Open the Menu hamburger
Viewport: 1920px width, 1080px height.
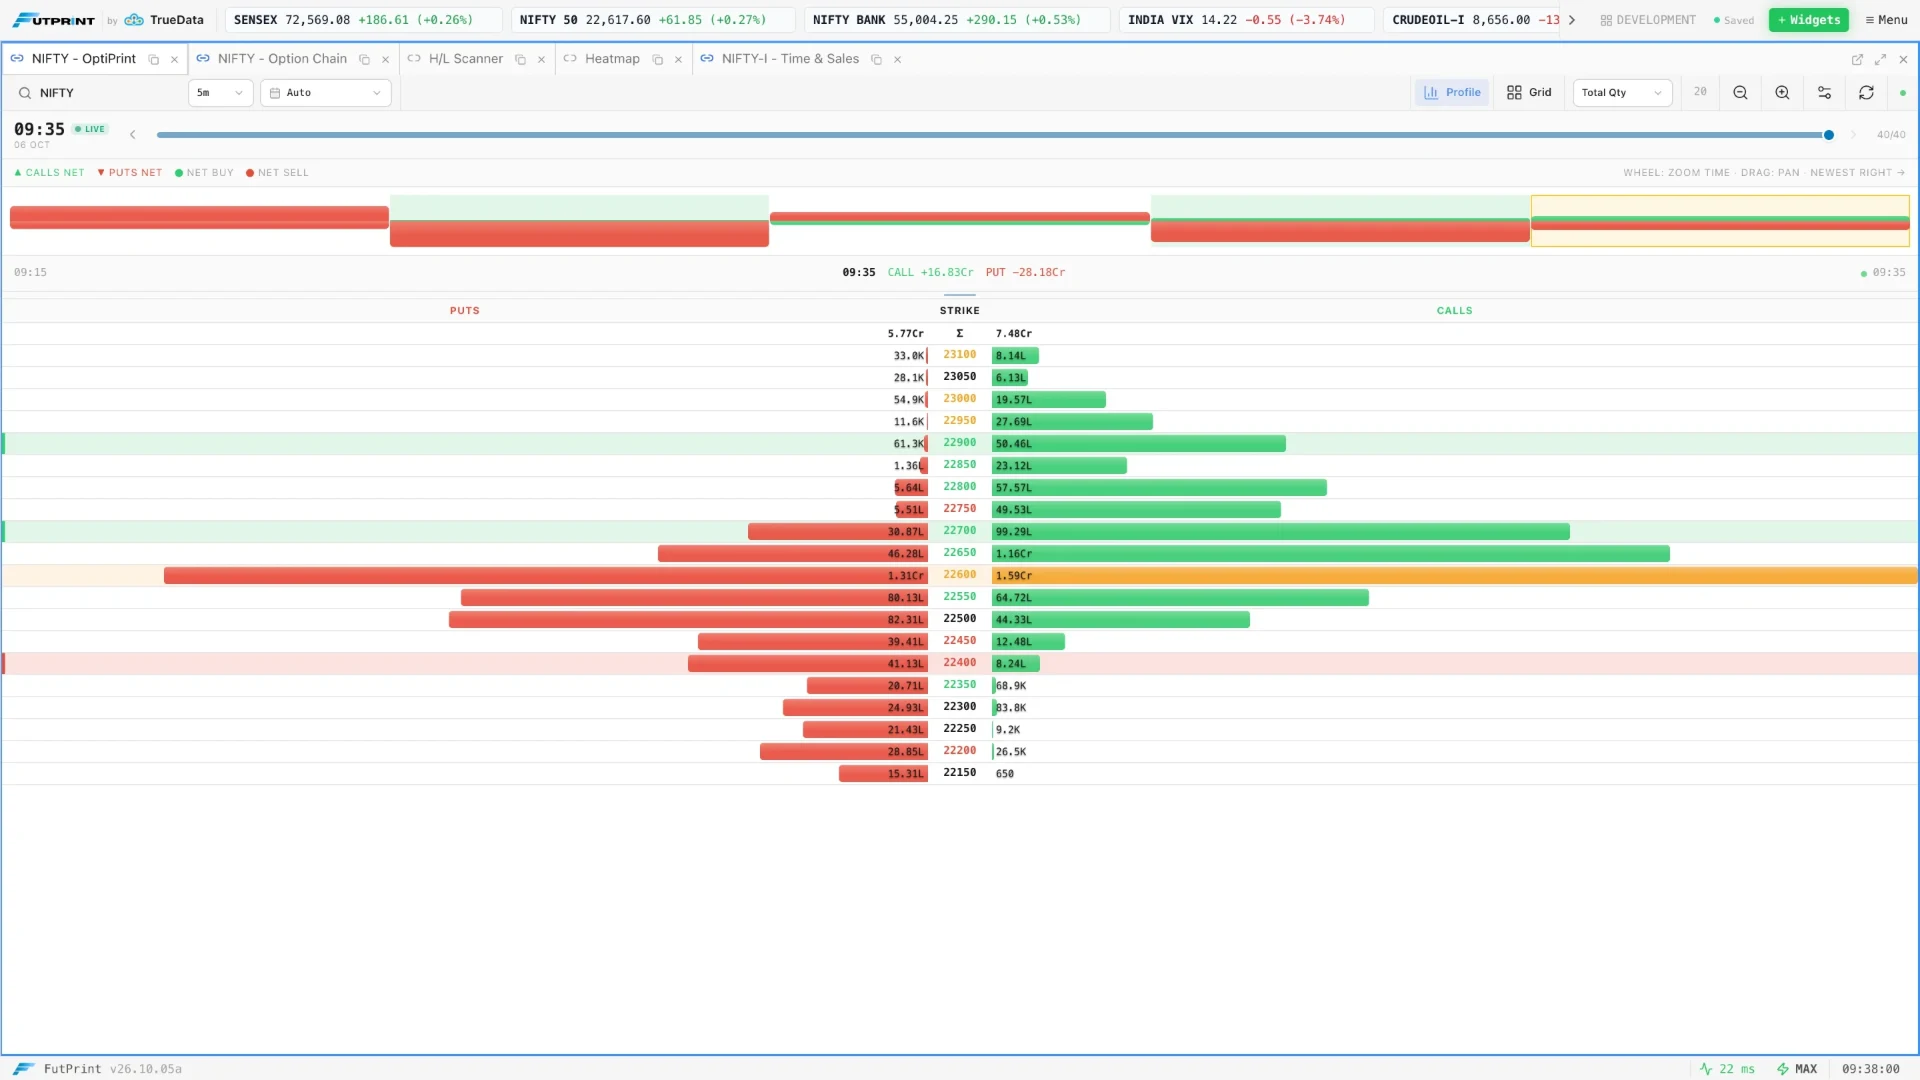(1886, 20)
